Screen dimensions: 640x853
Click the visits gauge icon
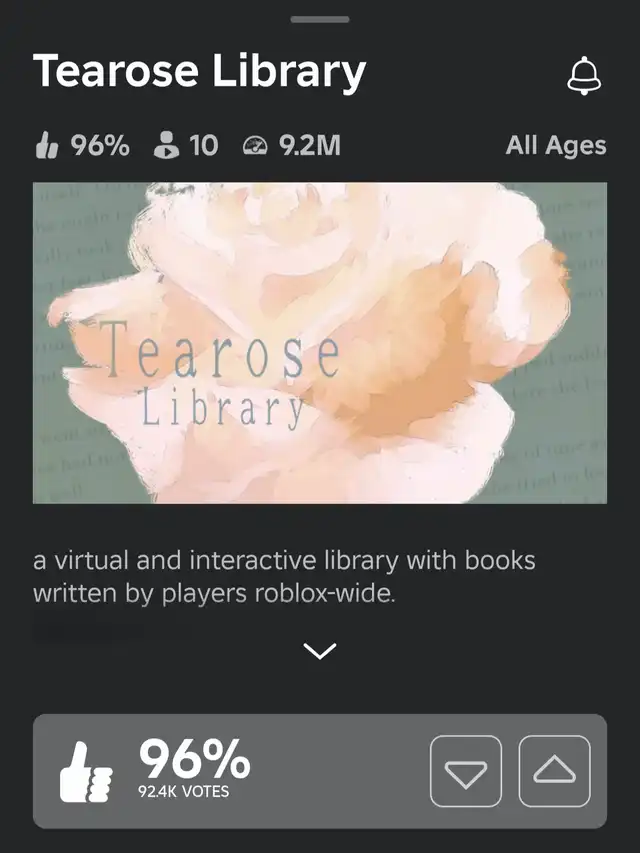(x=255, y=146)
